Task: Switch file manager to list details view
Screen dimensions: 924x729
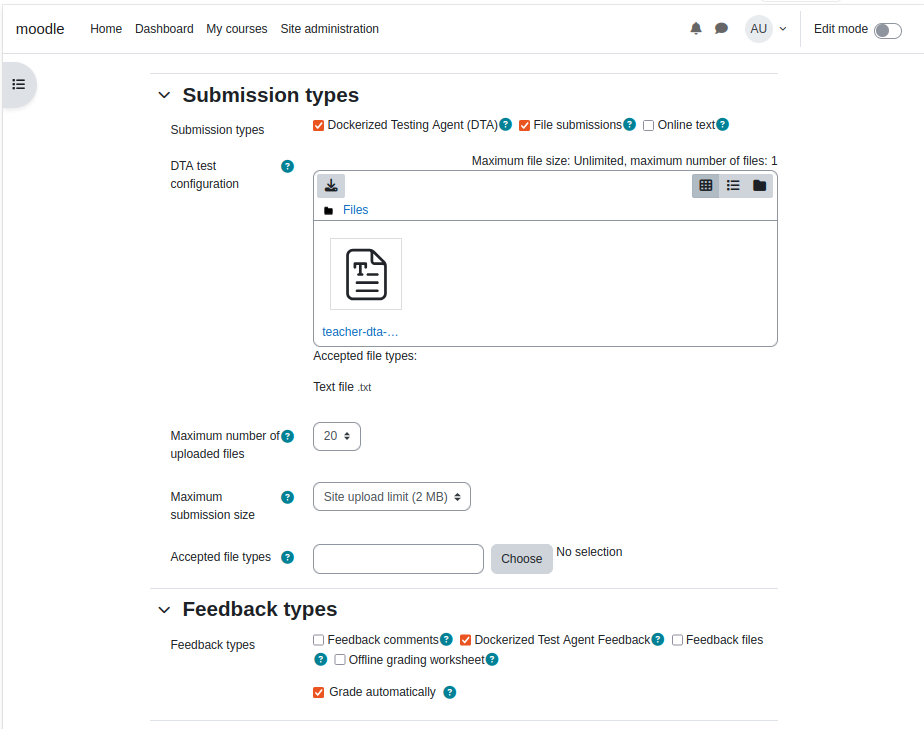Action: tap(732, 186)
